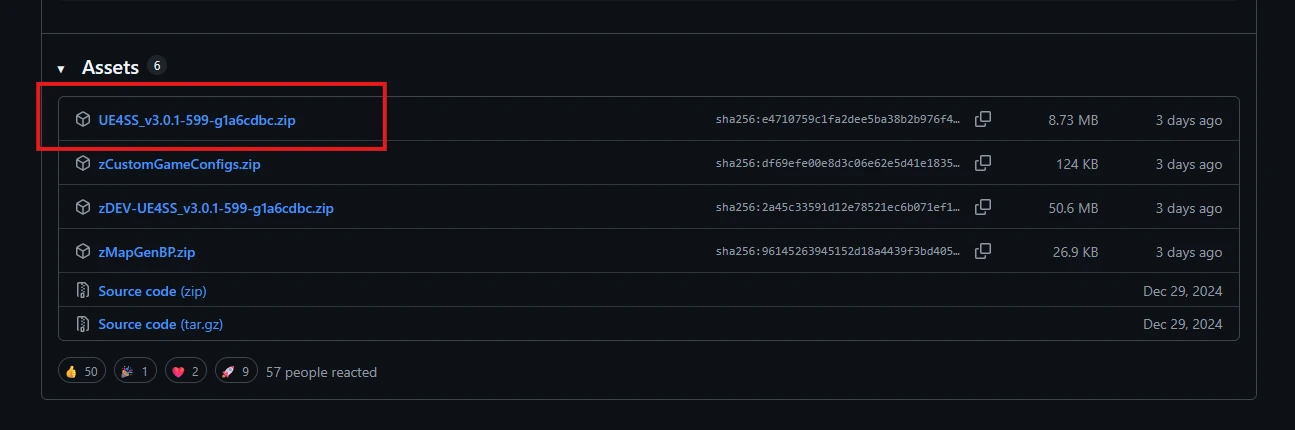Download zCustomGameConfigs.zip file
The width and height of the screenshot is (1295, 430).
(x=179, y=164)
